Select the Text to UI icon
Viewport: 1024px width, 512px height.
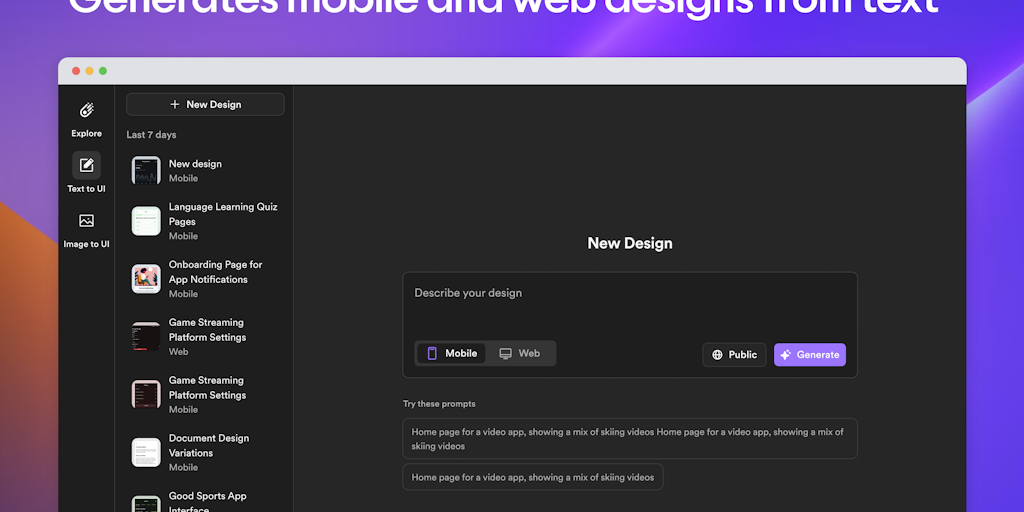pos(86,165)
